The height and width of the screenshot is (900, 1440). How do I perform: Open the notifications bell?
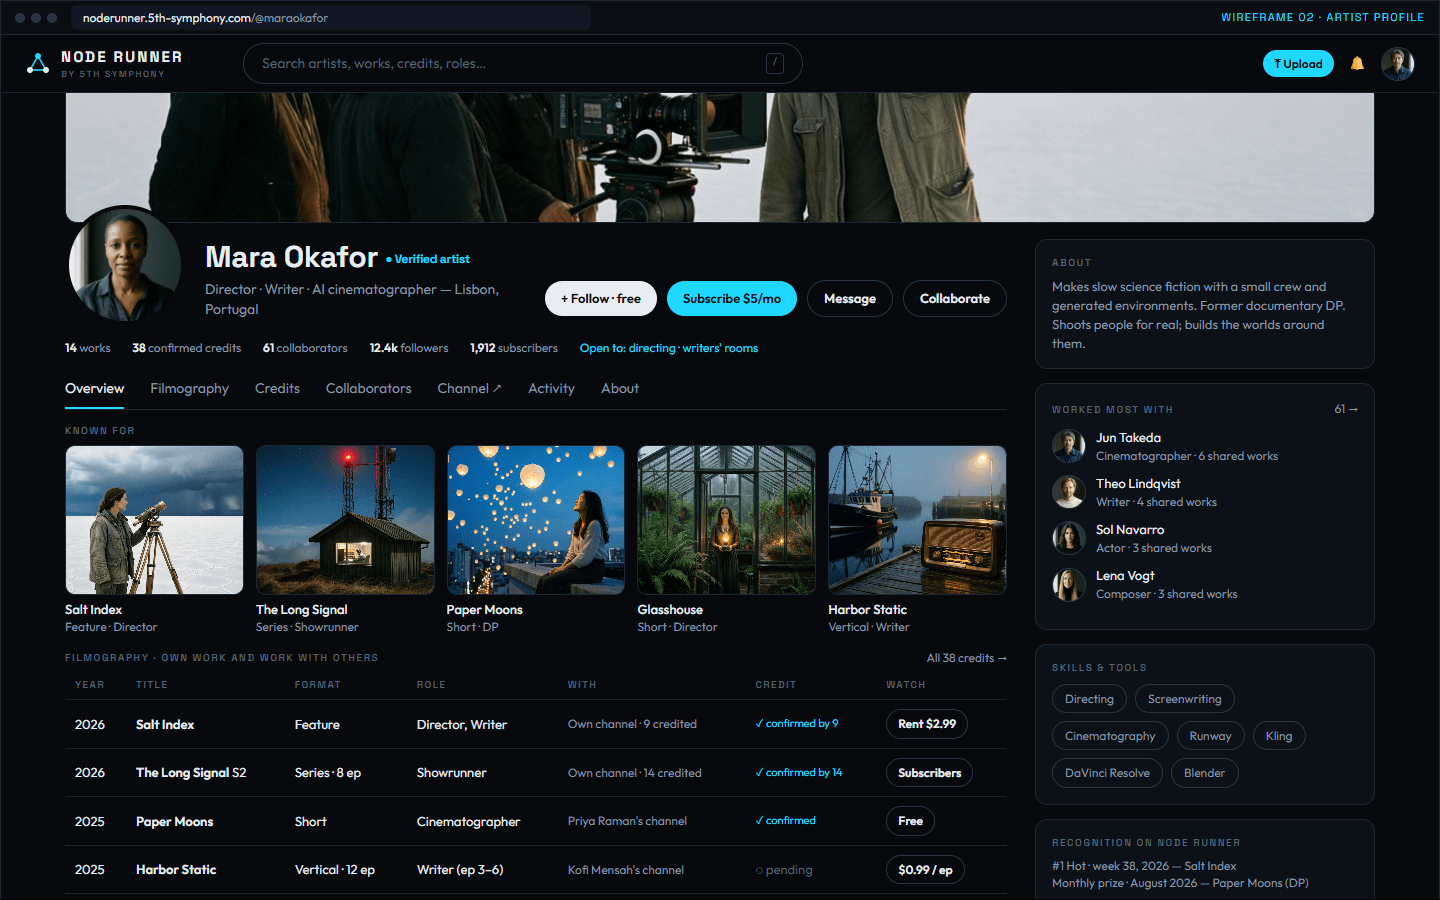pyautogui.click(x=1357, y=64)
